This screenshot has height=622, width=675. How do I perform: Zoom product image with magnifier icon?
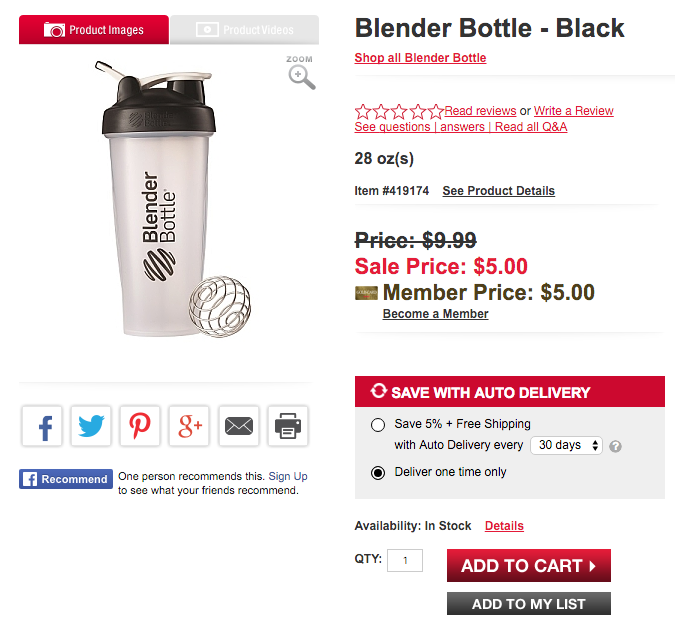(x=301, y=73)
